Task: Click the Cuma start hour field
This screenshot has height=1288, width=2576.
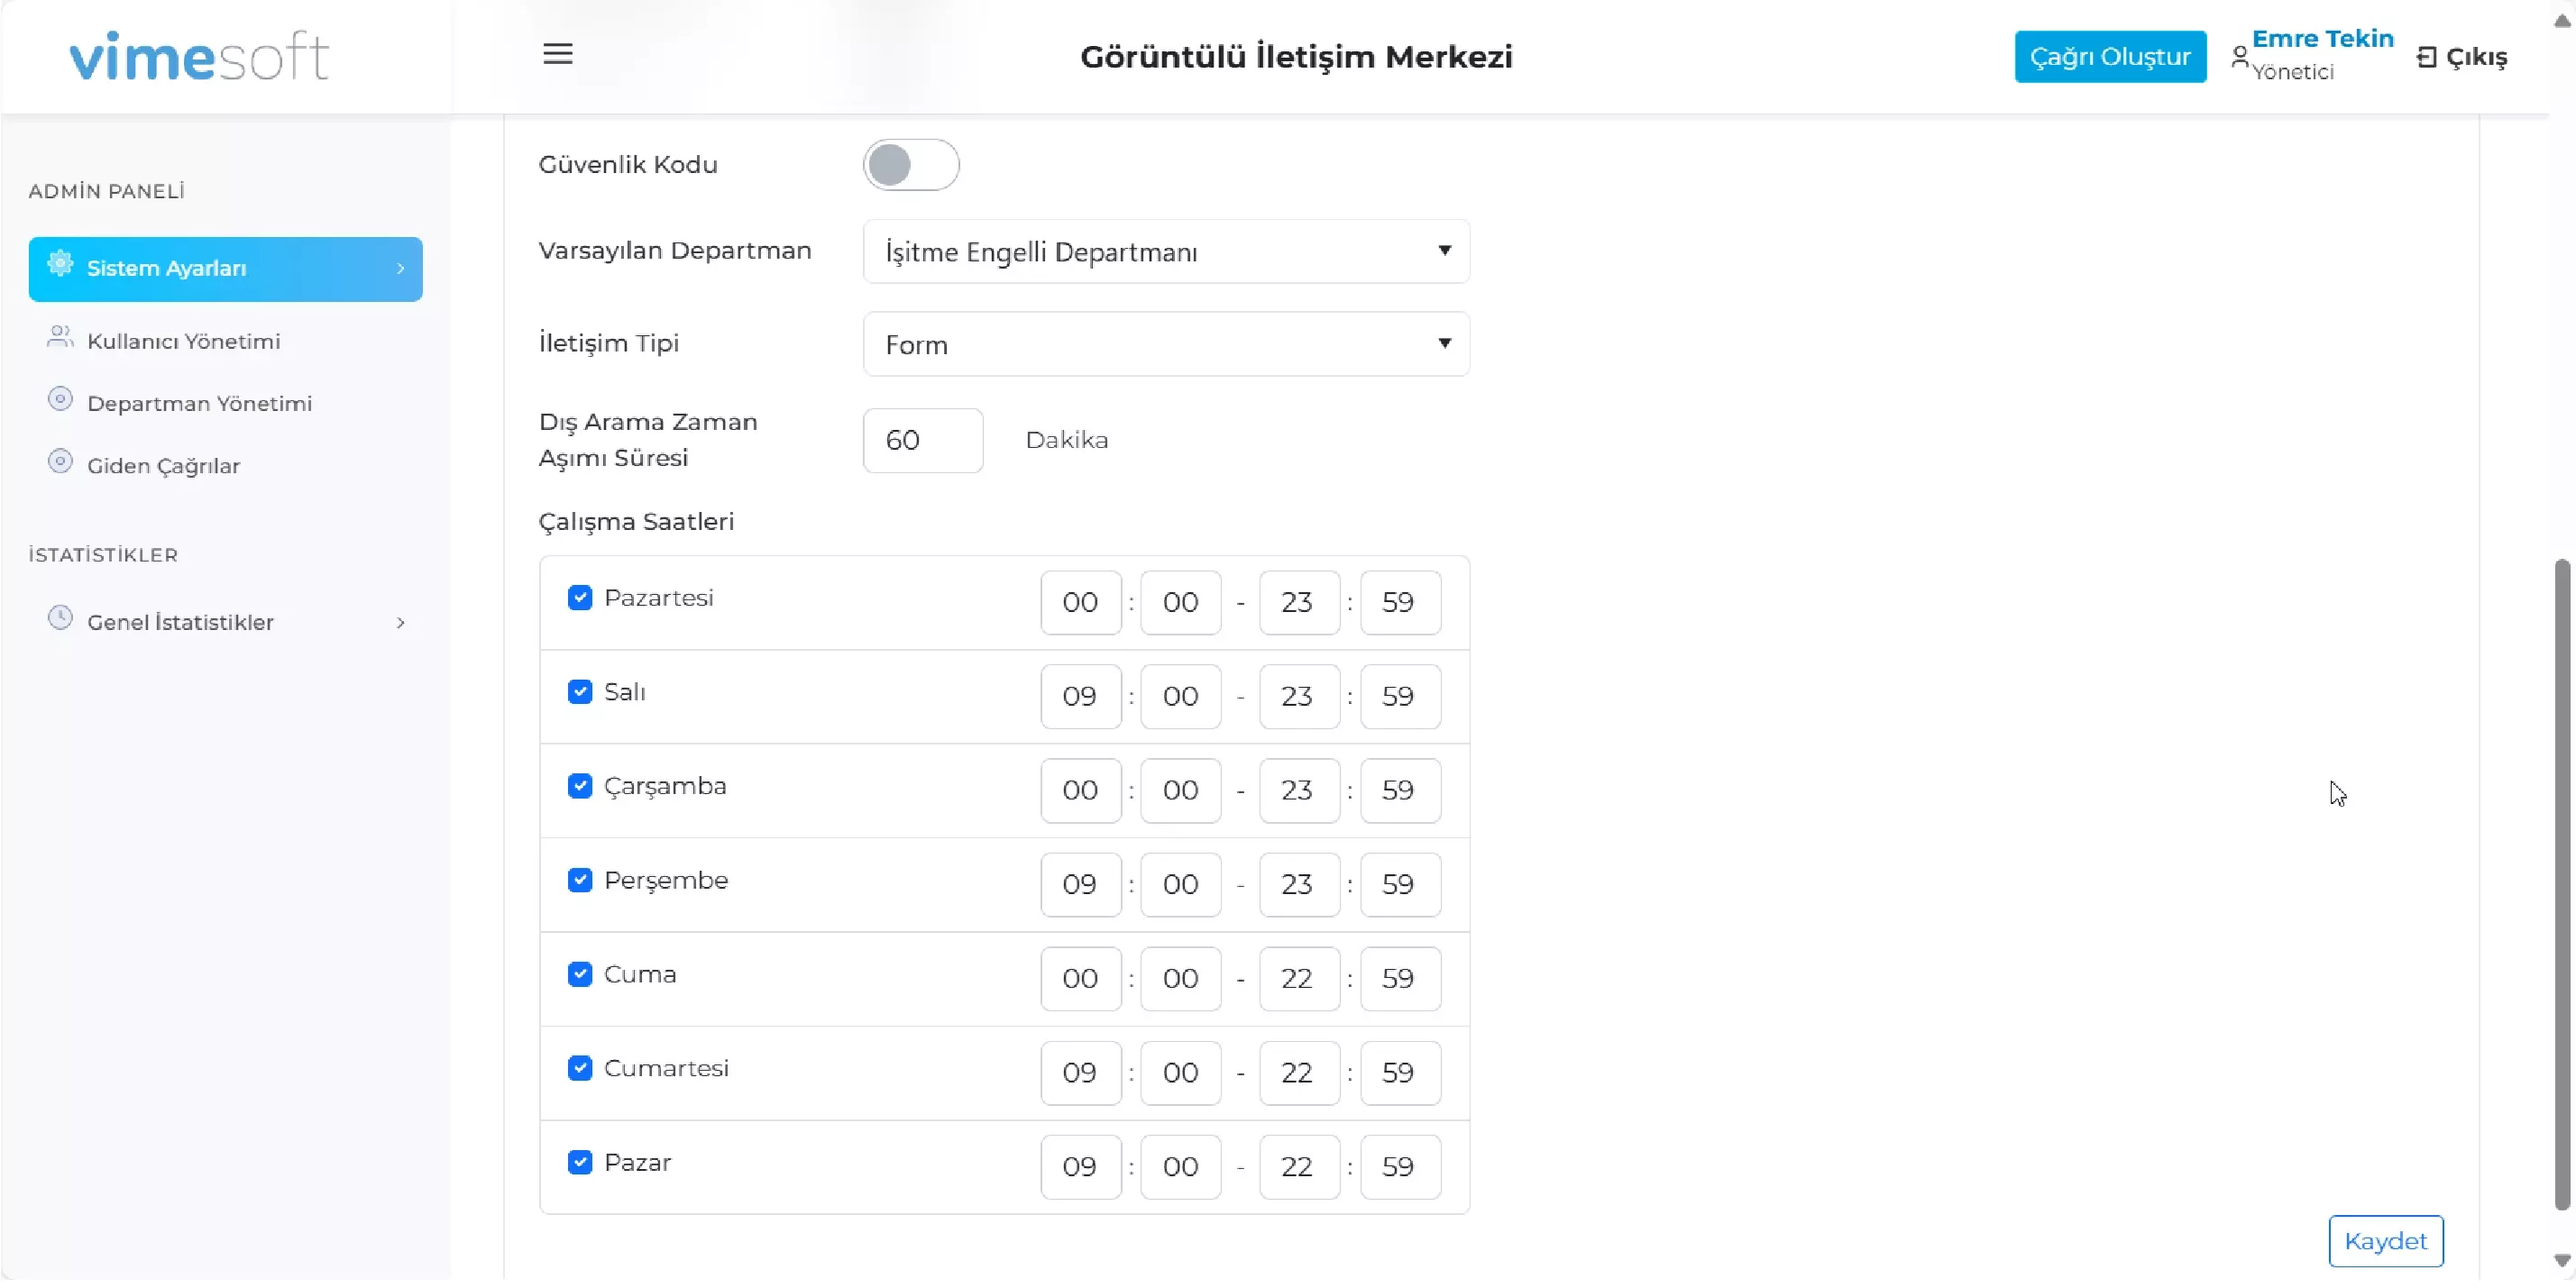Action: (1080, 979)
